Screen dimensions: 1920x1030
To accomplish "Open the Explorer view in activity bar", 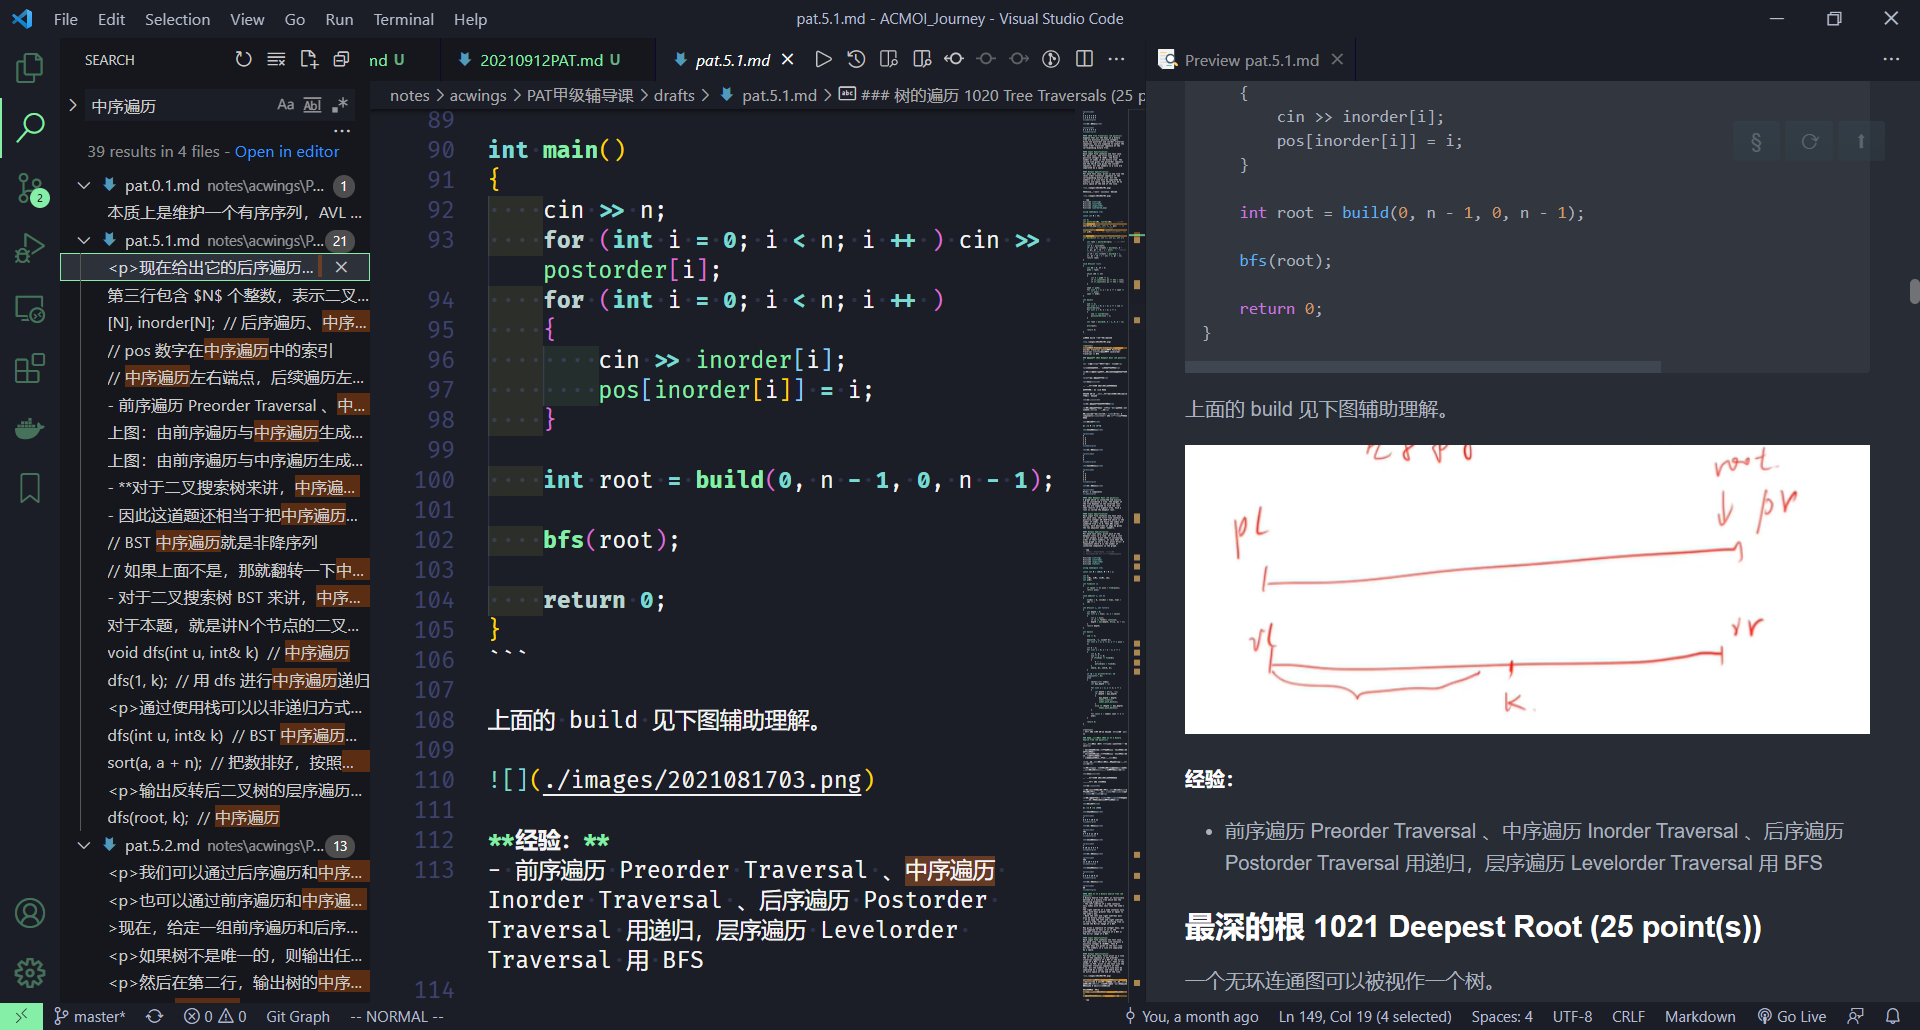I will coord(30,68).
